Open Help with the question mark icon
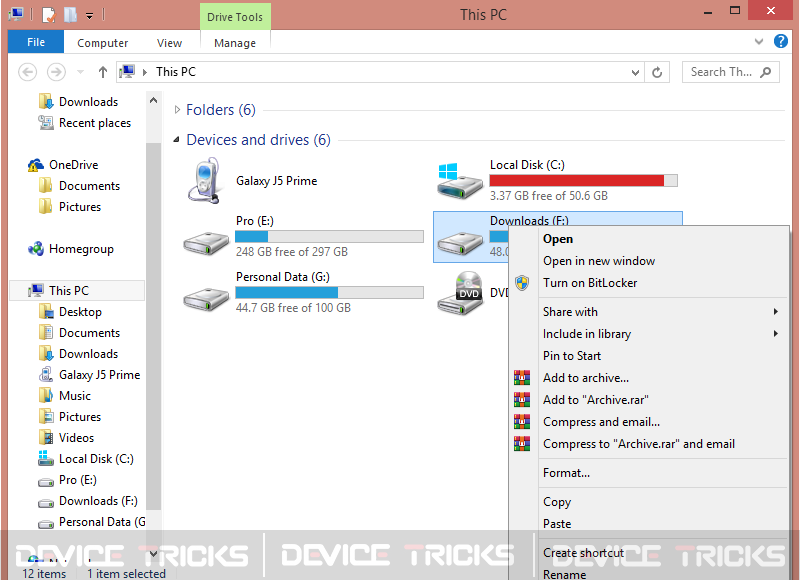This screenshot has width=800, height=580. pos(781,41)
